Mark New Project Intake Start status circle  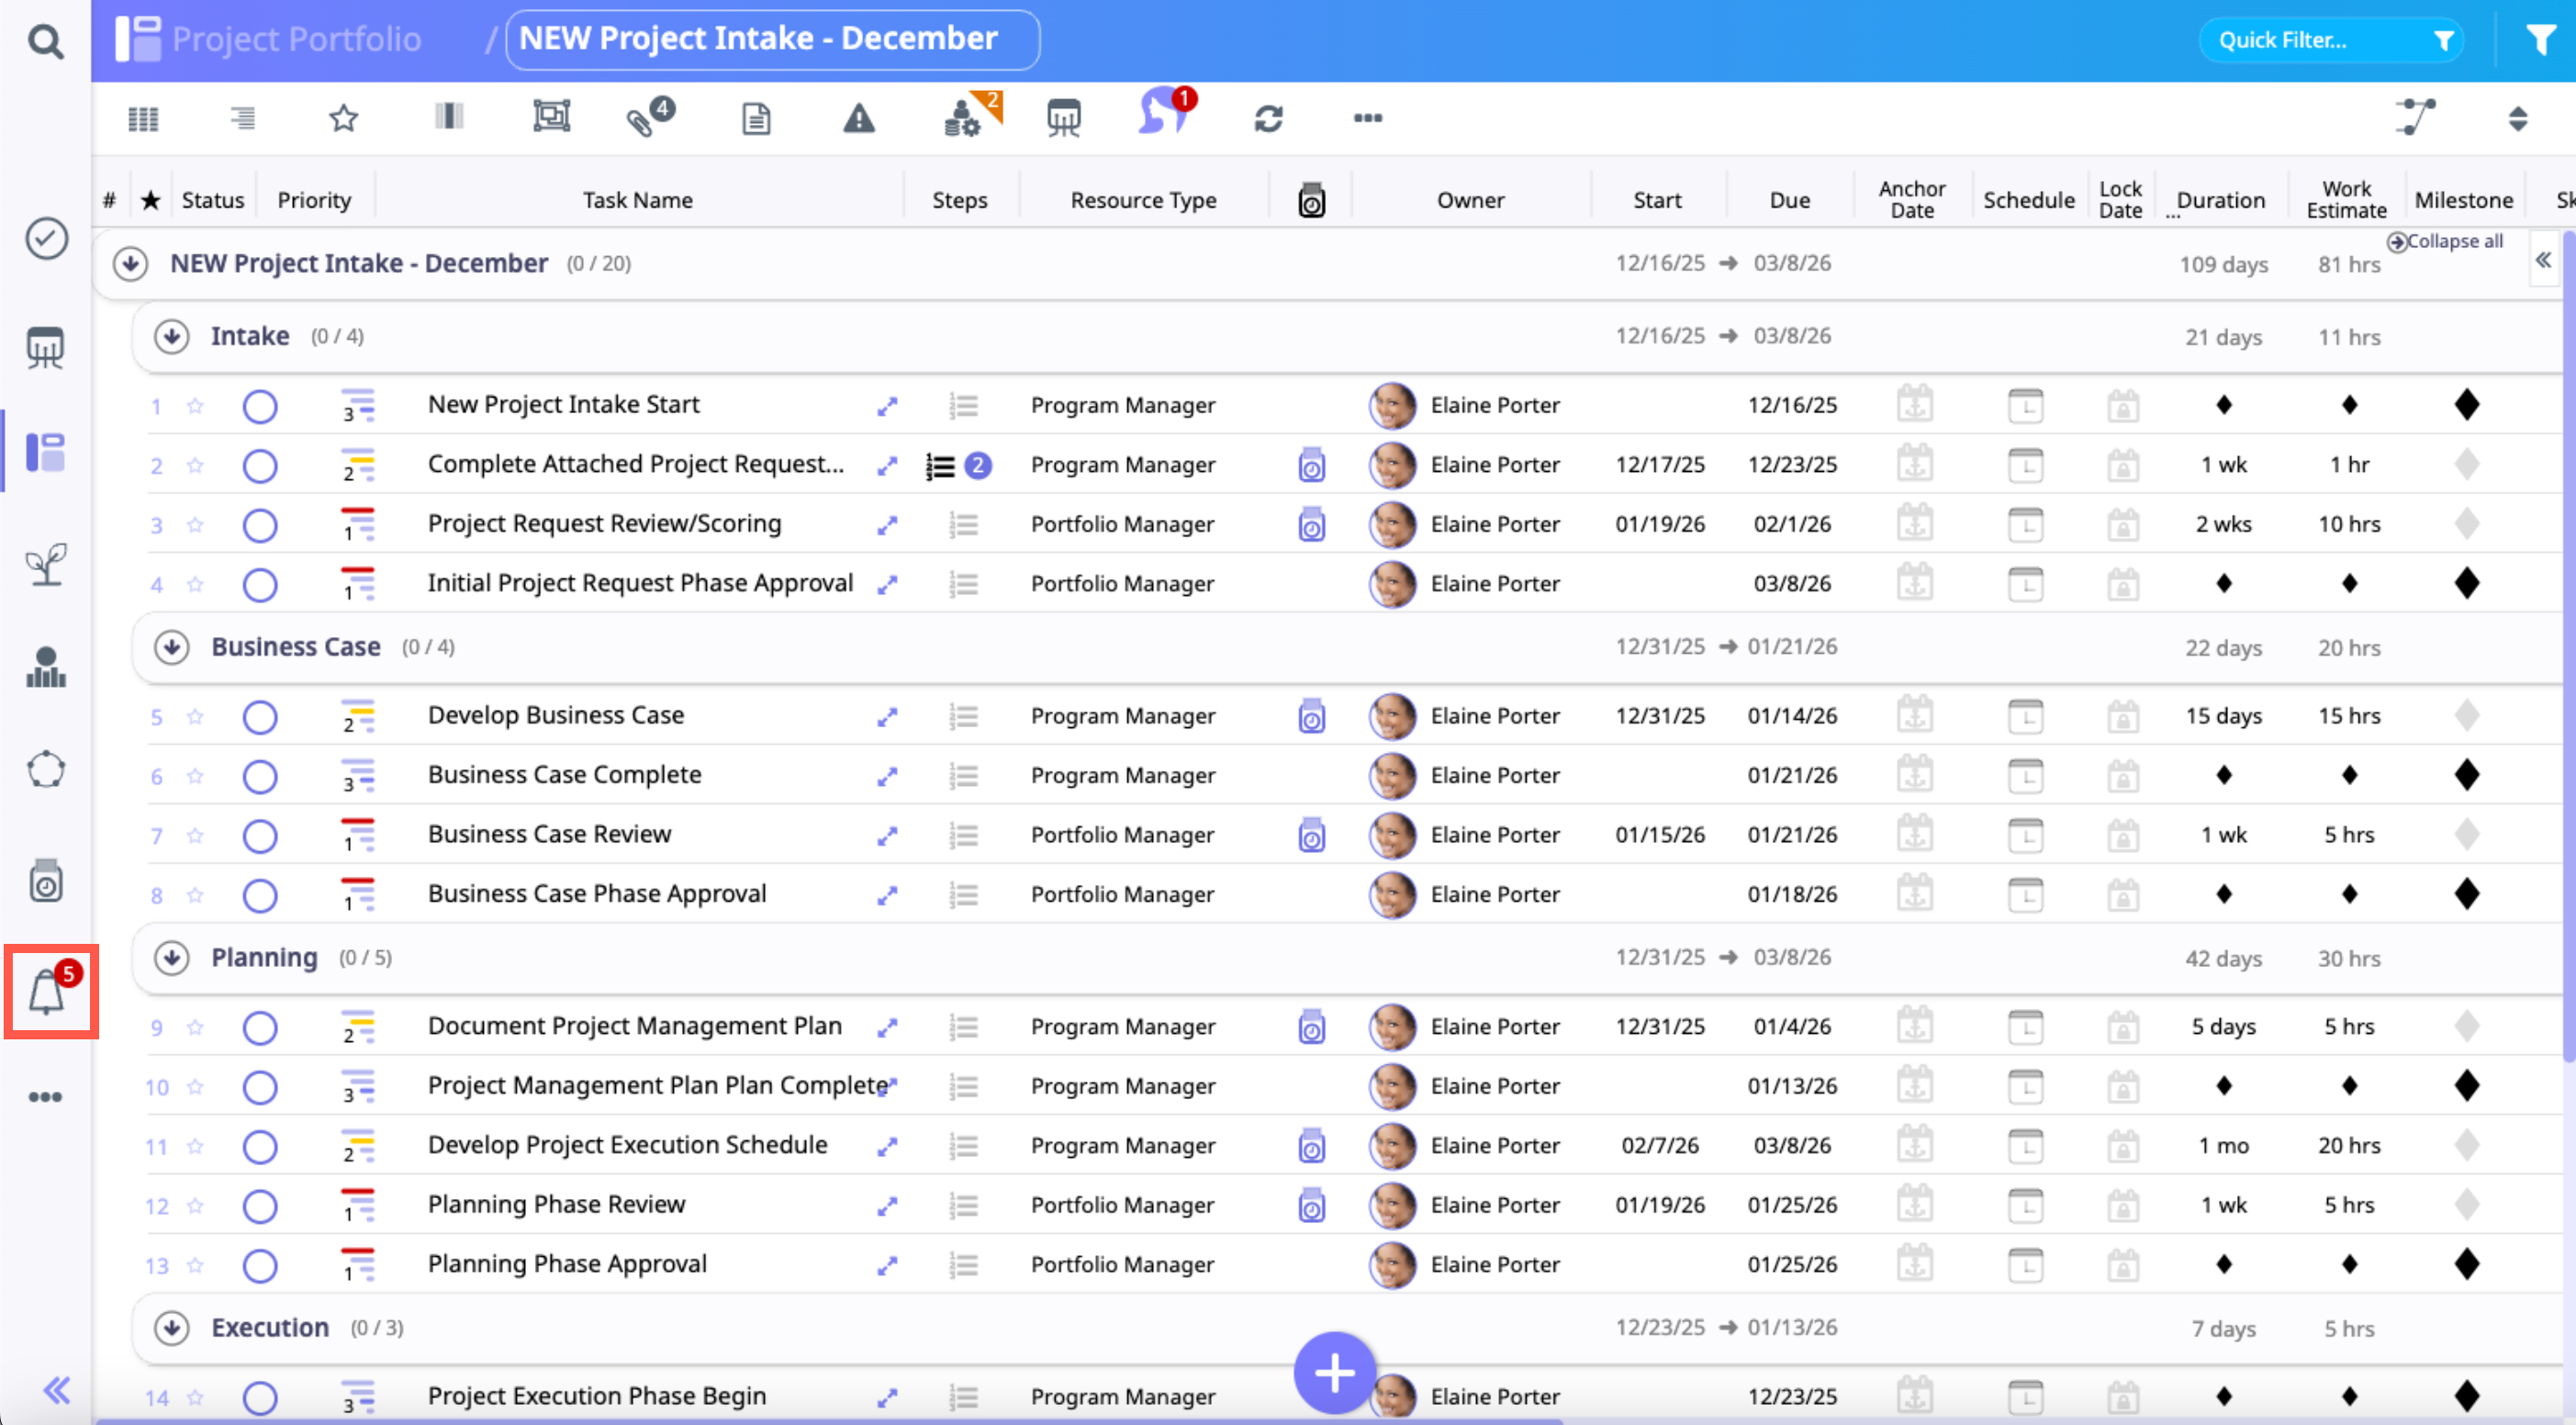260,407
